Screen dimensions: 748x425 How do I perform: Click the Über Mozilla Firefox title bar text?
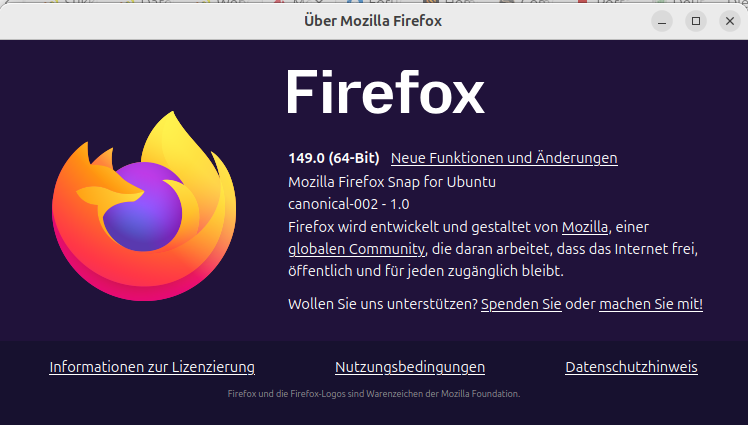click(373, 20)
